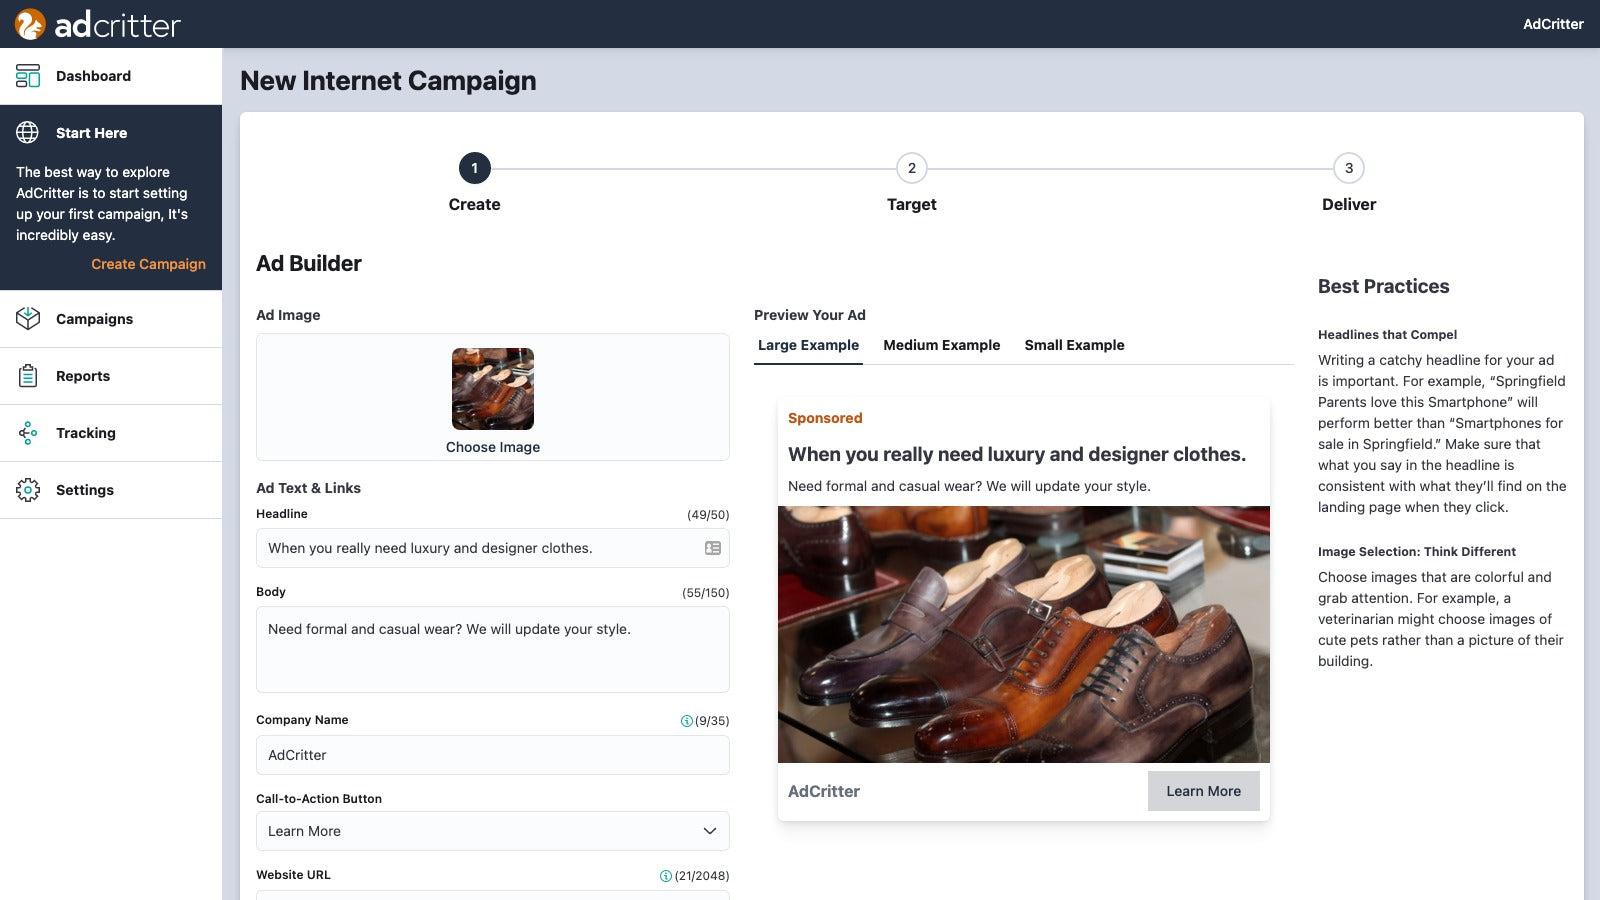Jump to step 2 Target in the stepper

point(911,168)
